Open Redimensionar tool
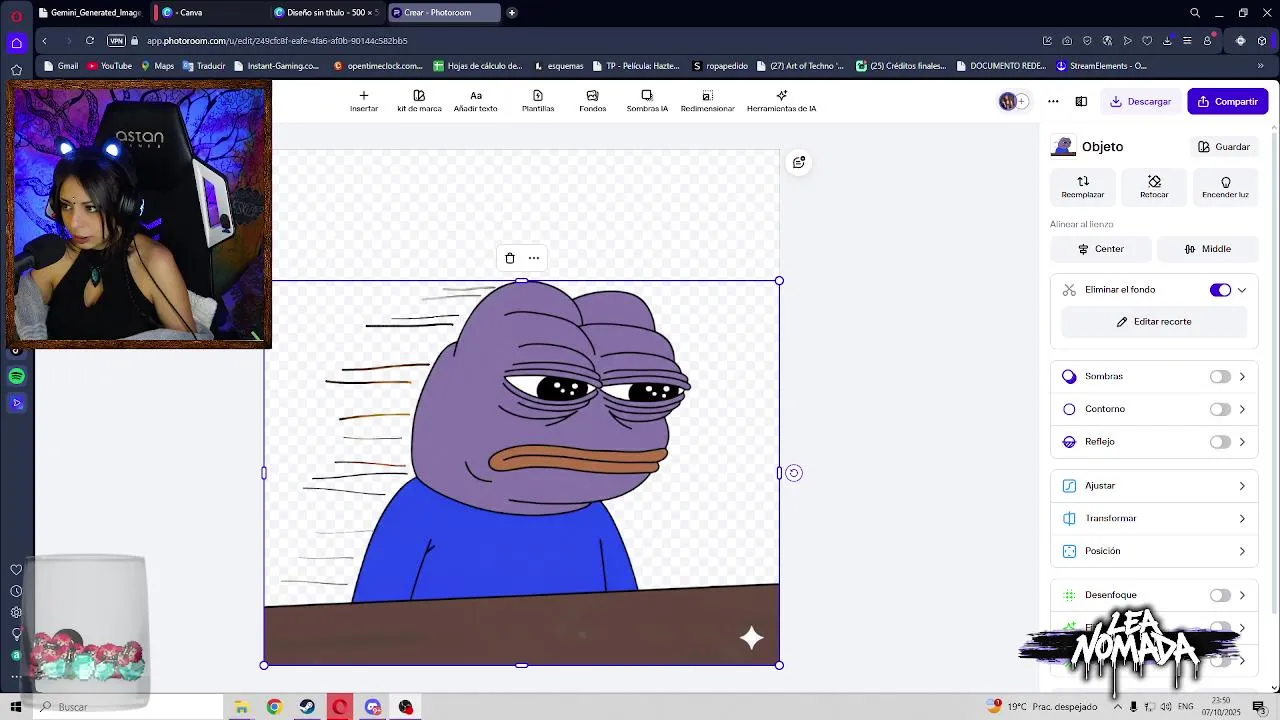The image size is (1280, 720). pyautogui.click(x=707, y=101)
